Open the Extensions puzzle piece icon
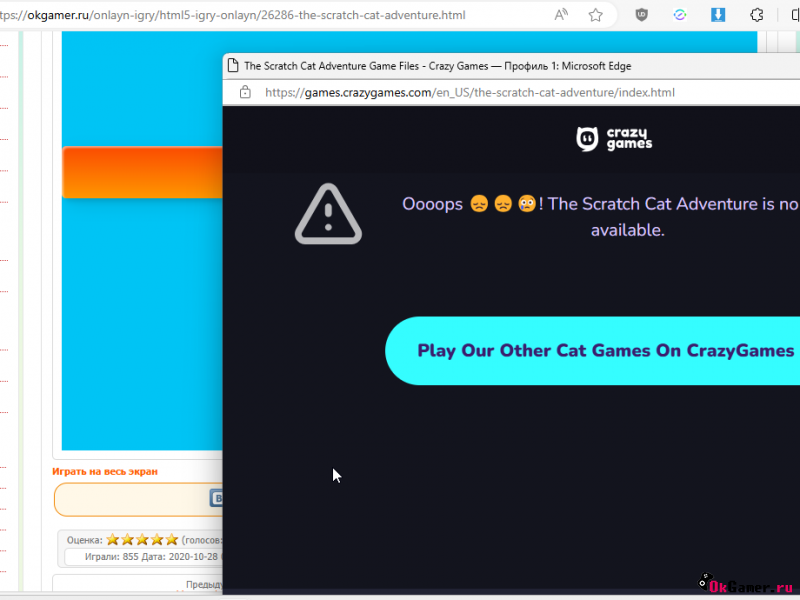 pyautogui.click(x=757, y=15)
